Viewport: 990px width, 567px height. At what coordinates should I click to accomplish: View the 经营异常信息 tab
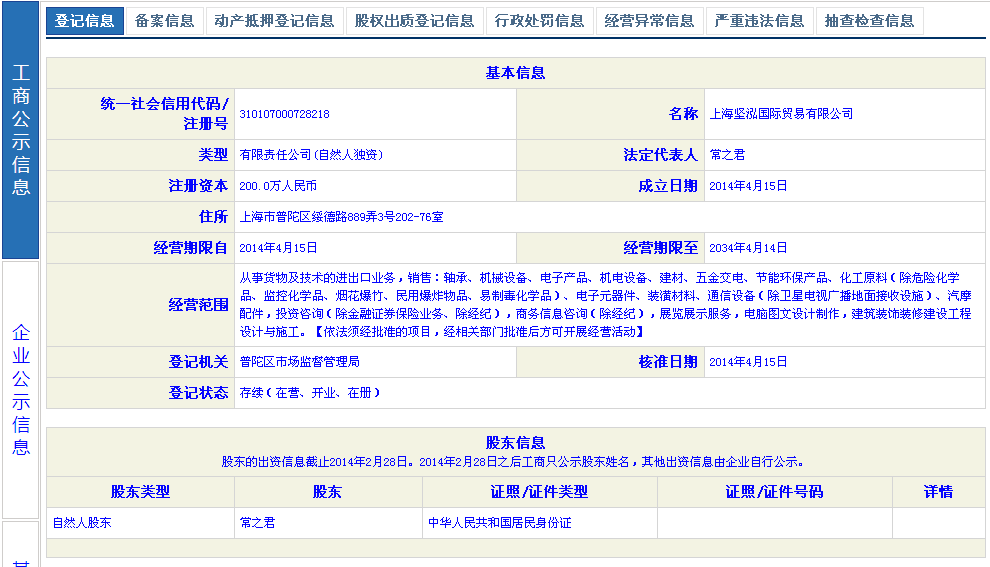[x=649, y=21]
